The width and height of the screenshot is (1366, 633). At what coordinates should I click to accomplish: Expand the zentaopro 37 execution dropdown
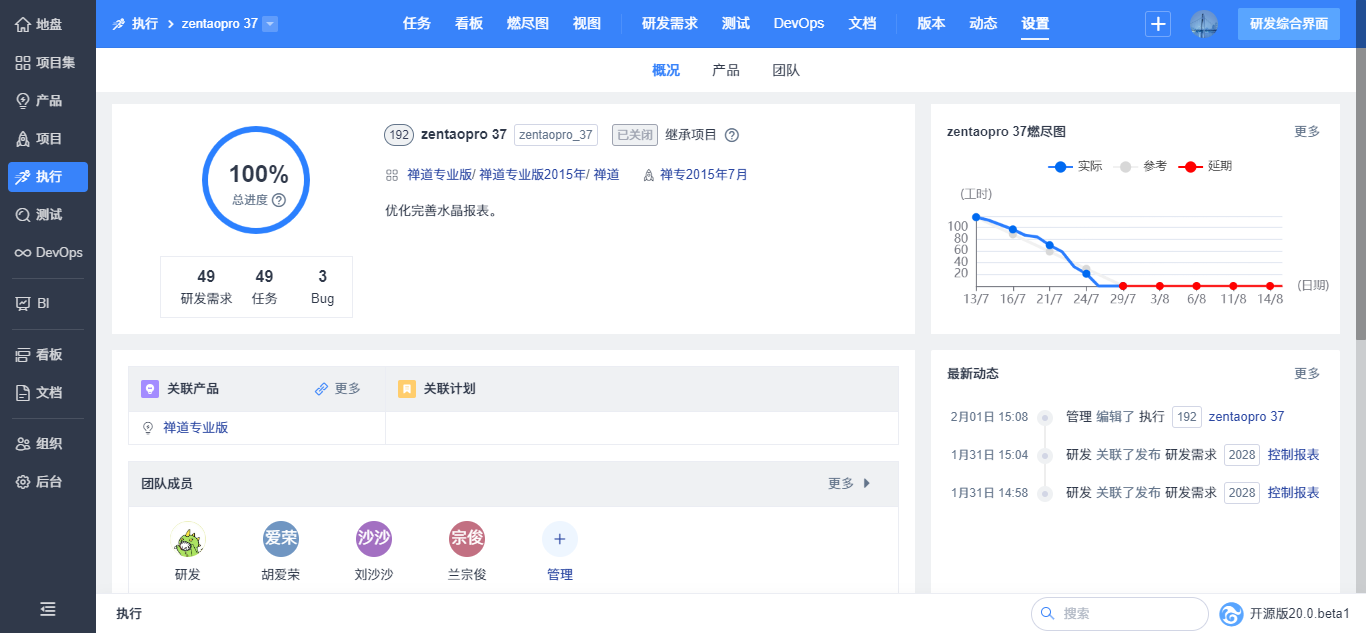click(x=270, y=24)
